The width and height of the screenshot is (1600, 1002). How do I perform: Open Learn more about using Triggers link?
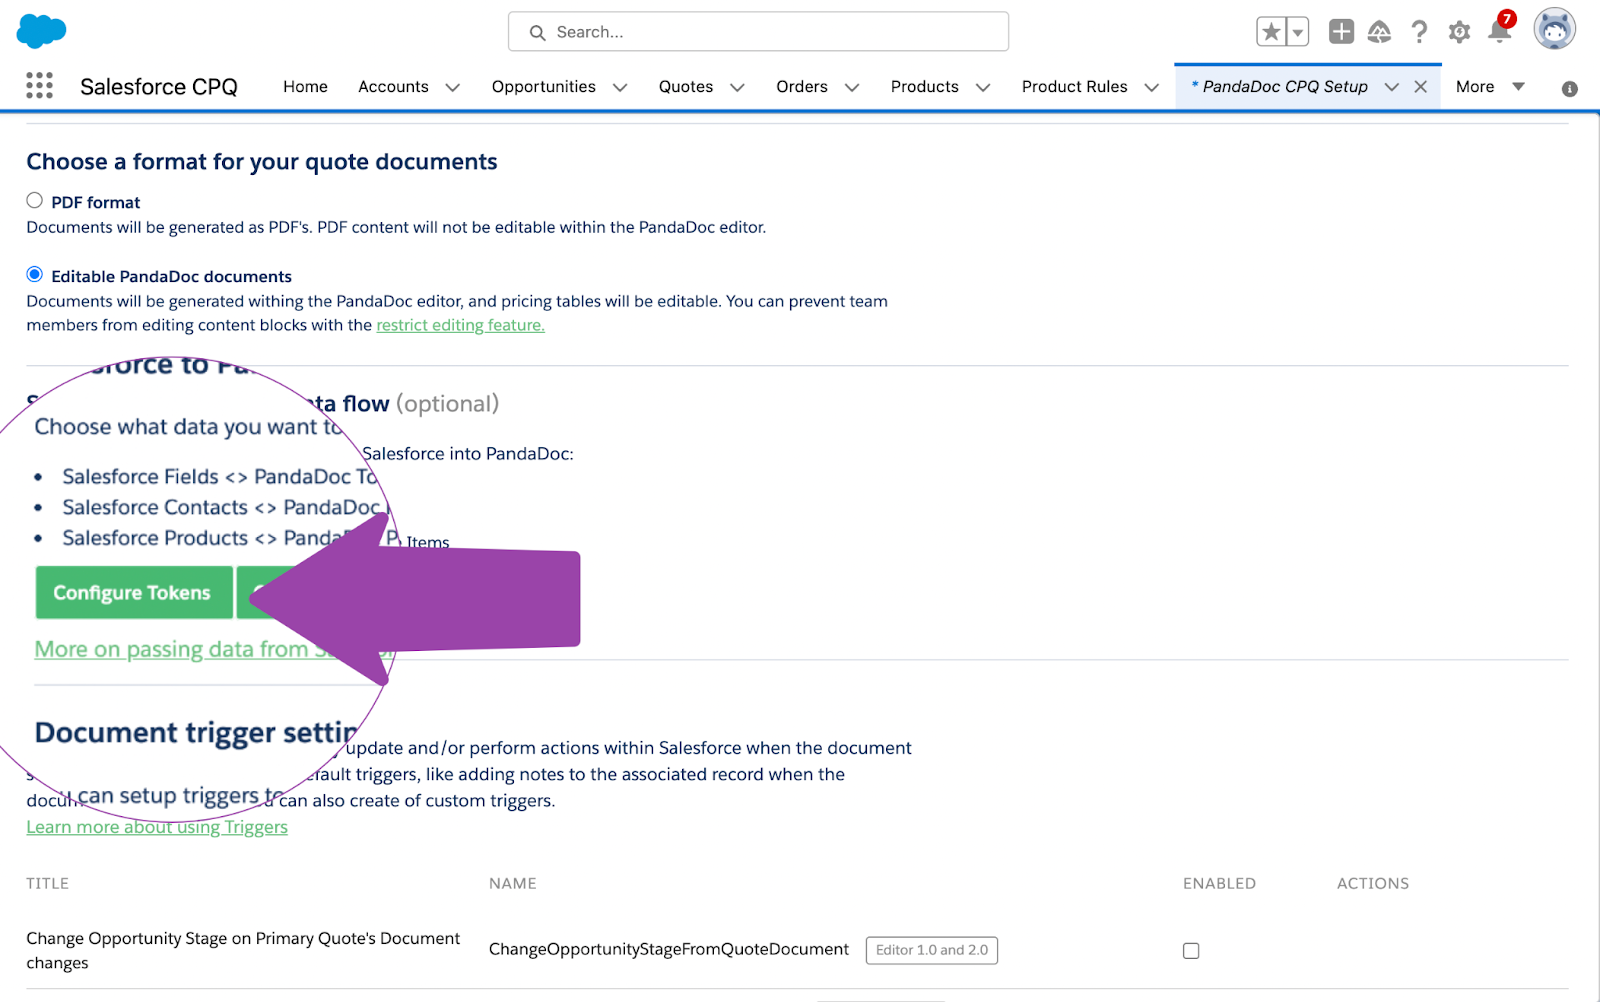click(x=157, y=827)
